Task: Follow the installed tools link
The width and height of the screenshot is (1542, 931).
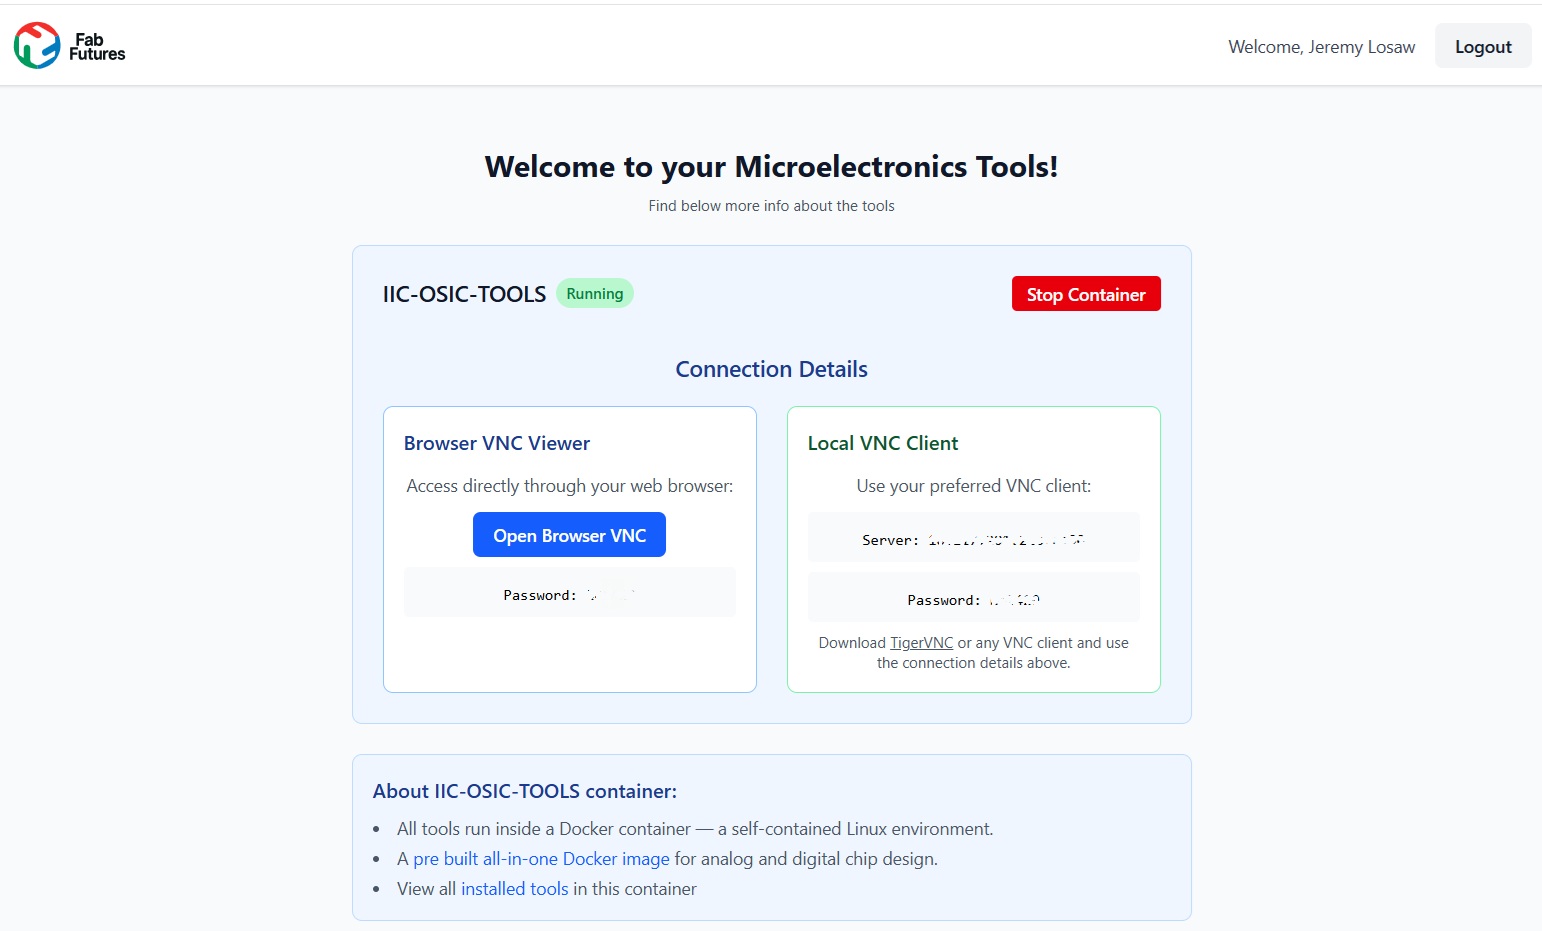Action: pos(514,889)
